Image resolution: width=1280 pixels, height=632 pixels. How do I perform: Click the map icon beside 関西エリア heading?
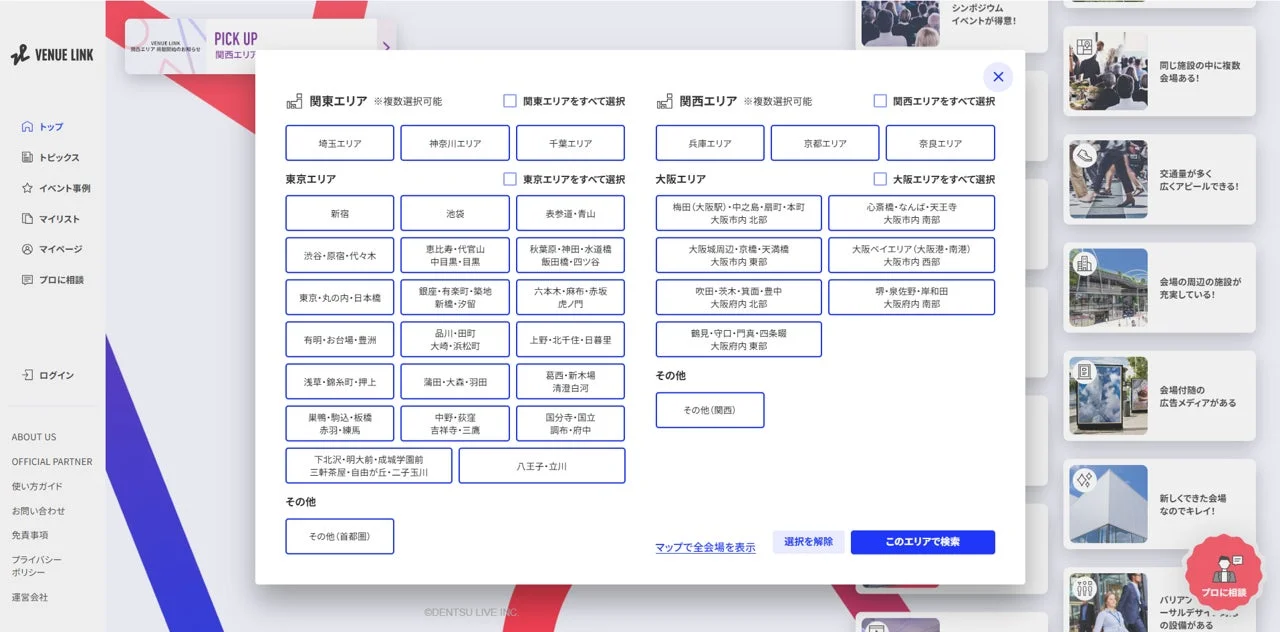point(662,100)
